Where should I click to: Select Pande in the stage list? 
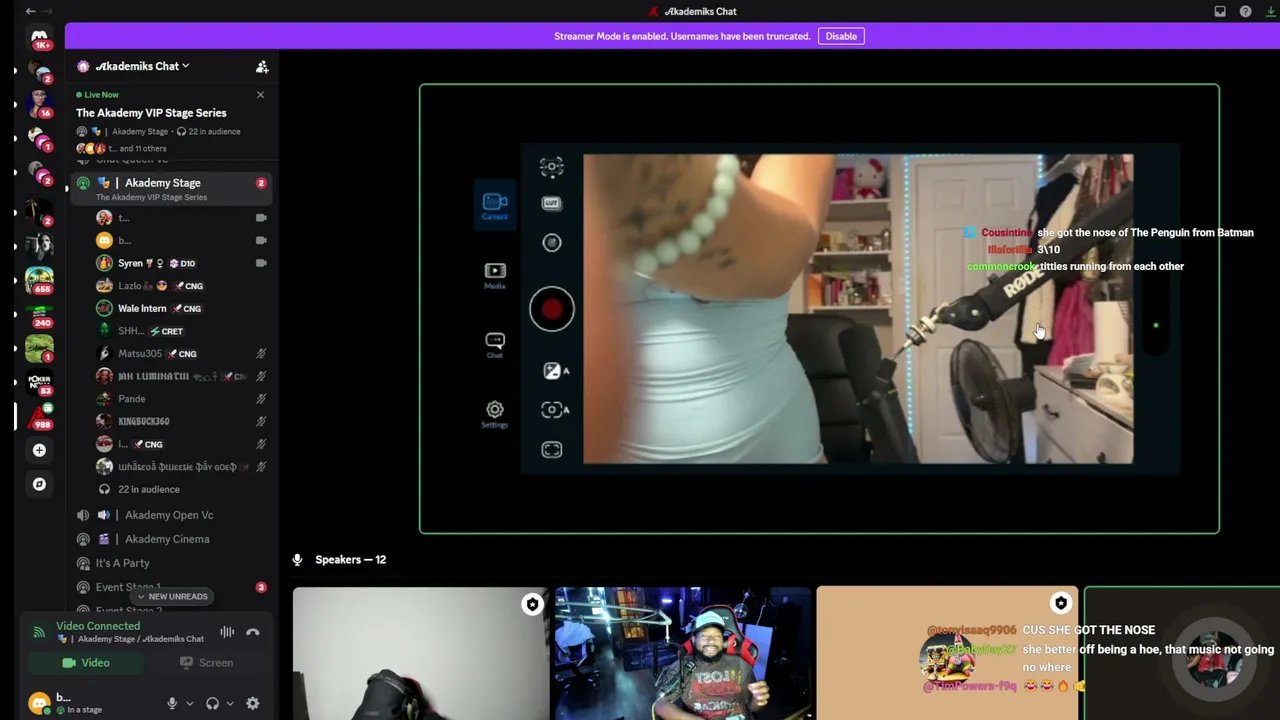click(181, 399)
